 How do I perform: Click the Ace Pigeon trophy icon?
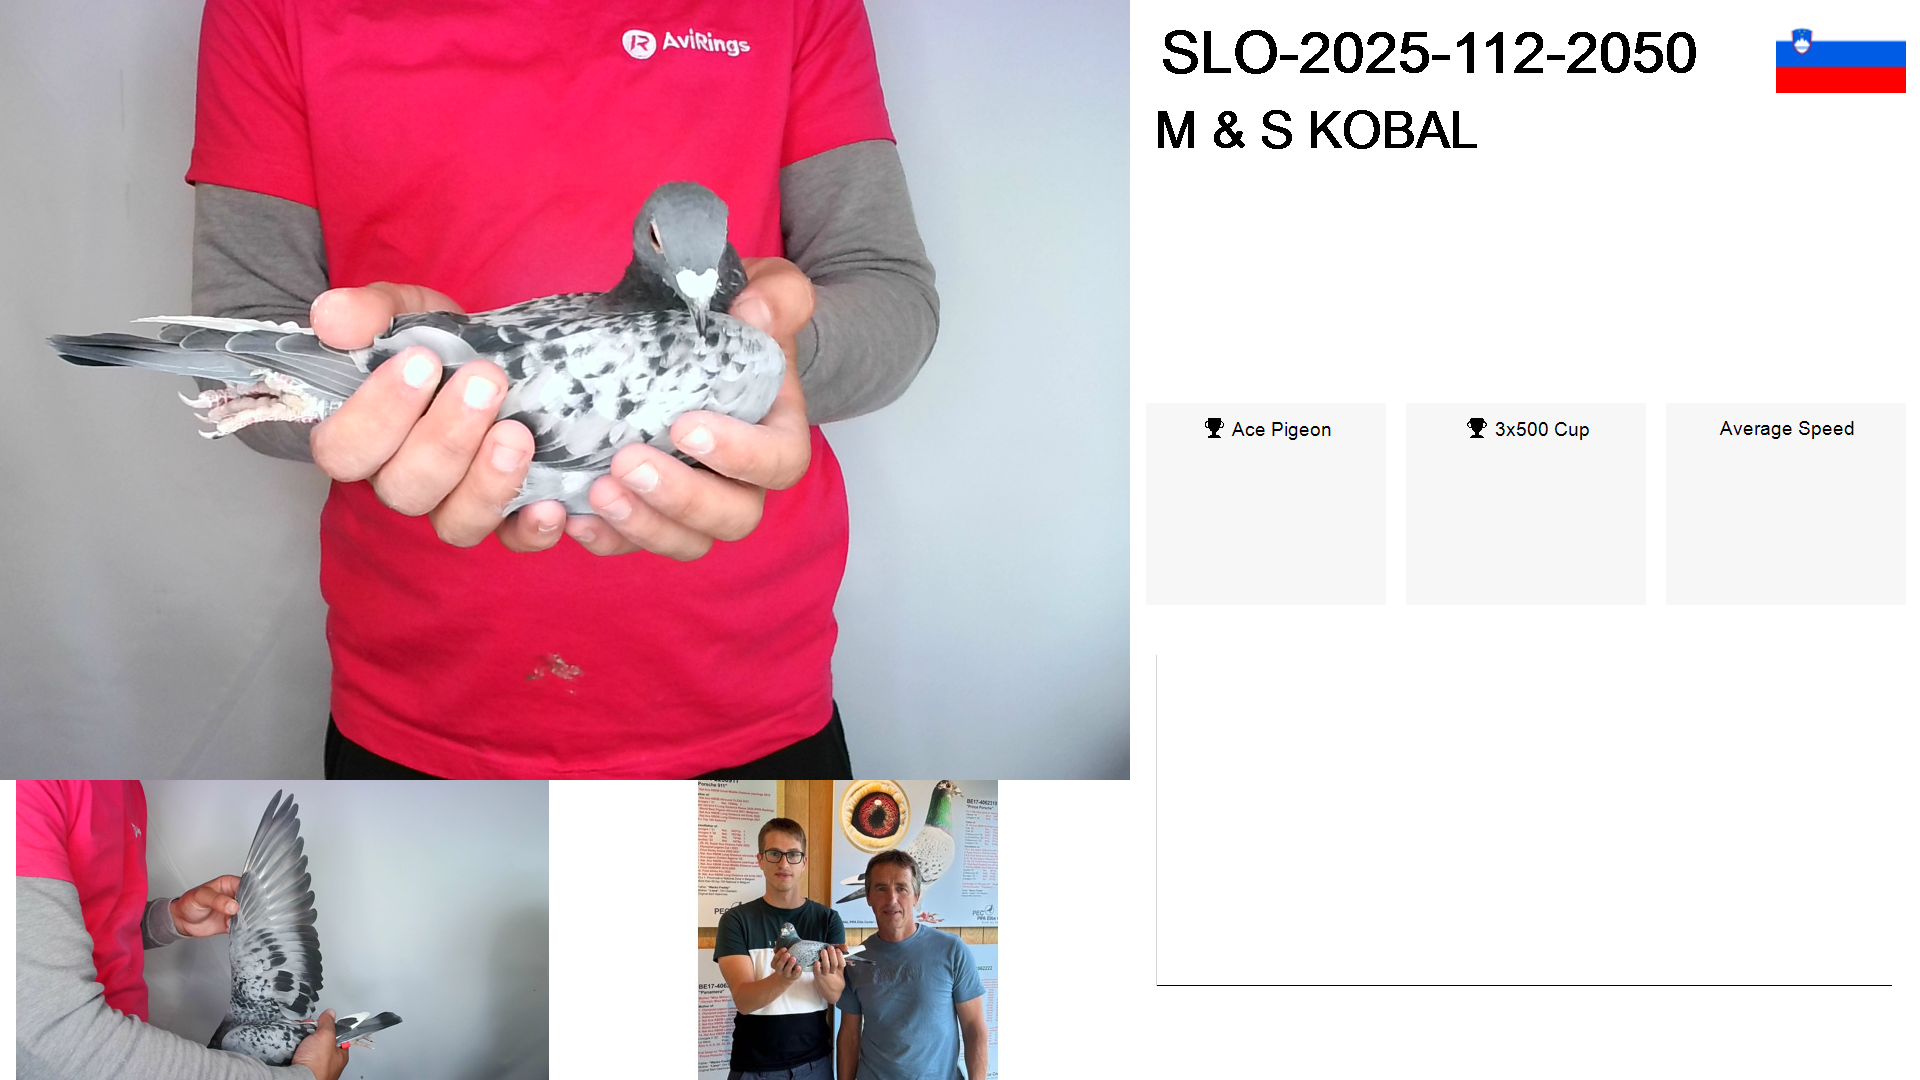(x=1214, y=428)
